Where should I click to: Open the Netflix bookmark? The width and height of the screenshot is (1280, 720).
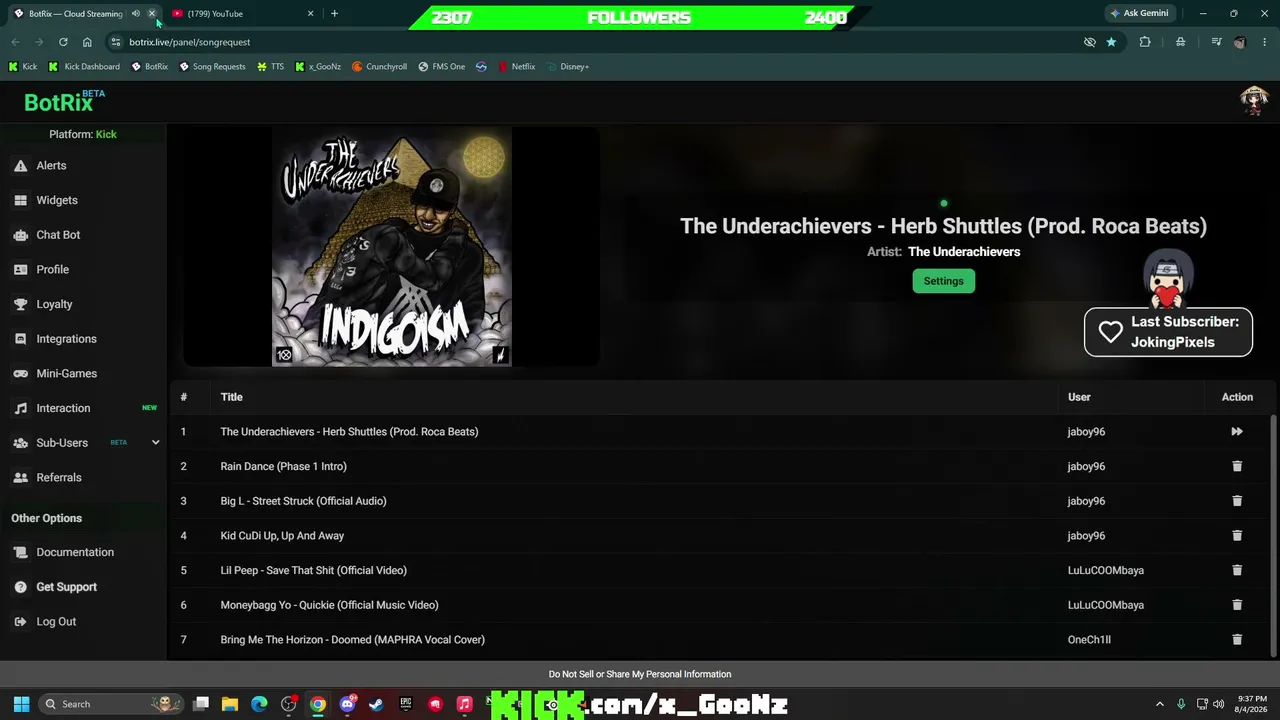(517, 67)
